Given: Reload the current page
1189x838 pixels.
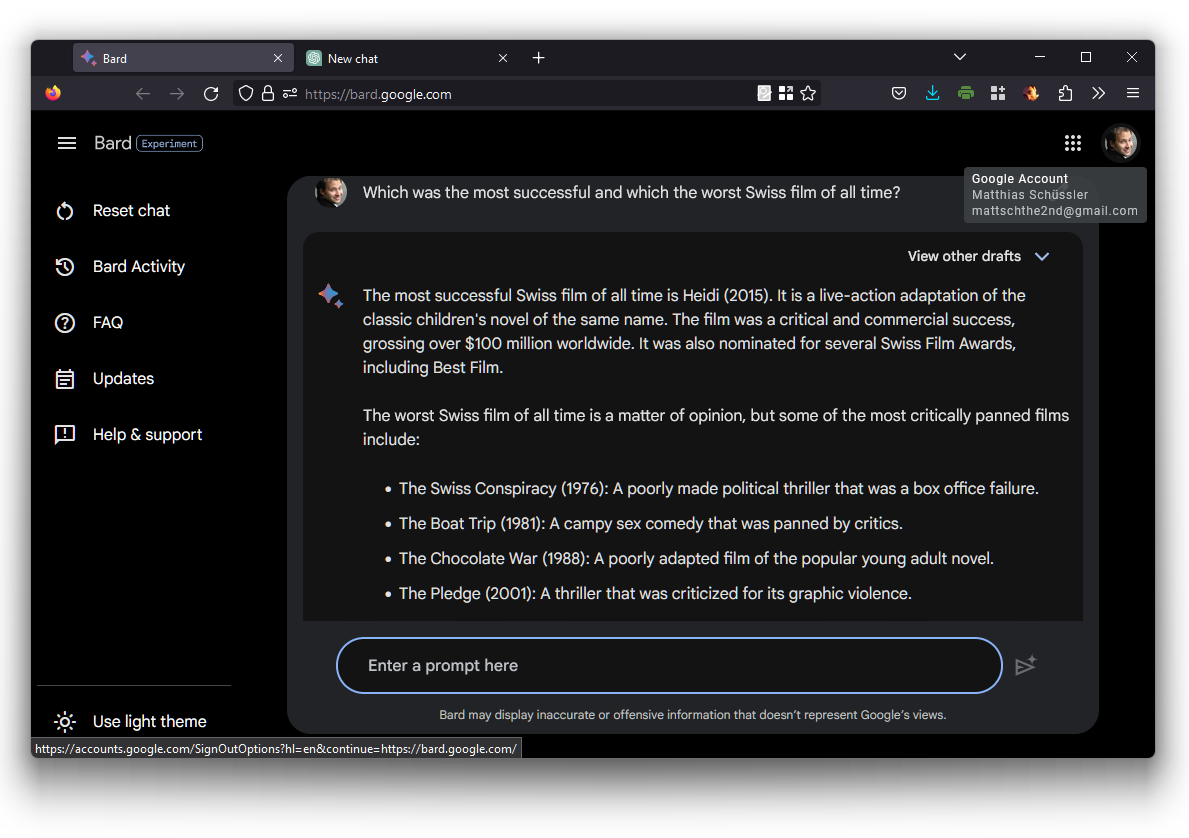Looking at the screenshot, I should click(x=211, y=94).
